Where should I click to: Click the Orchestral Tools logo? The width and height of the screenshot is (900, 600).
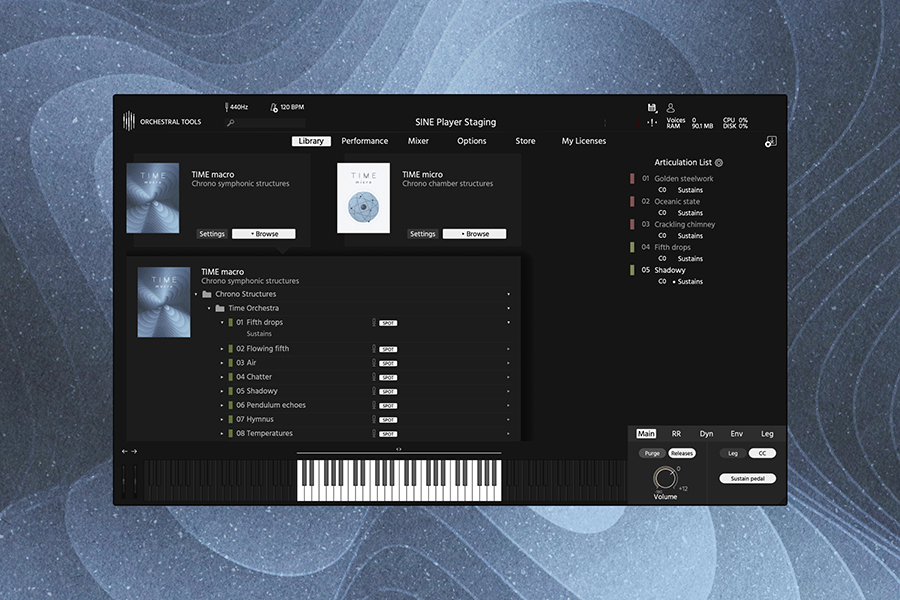(129, 121)
